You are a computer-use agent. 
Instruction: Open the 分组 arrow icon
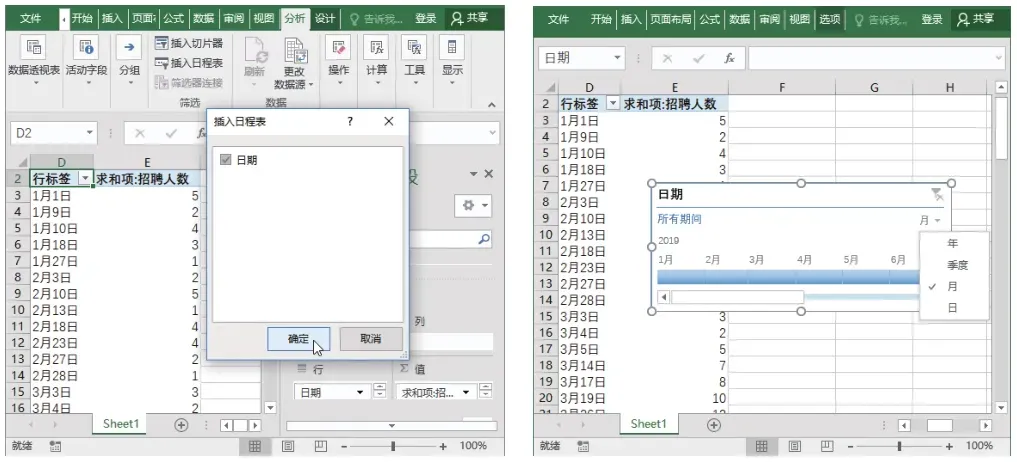click(x=129, y=48)
